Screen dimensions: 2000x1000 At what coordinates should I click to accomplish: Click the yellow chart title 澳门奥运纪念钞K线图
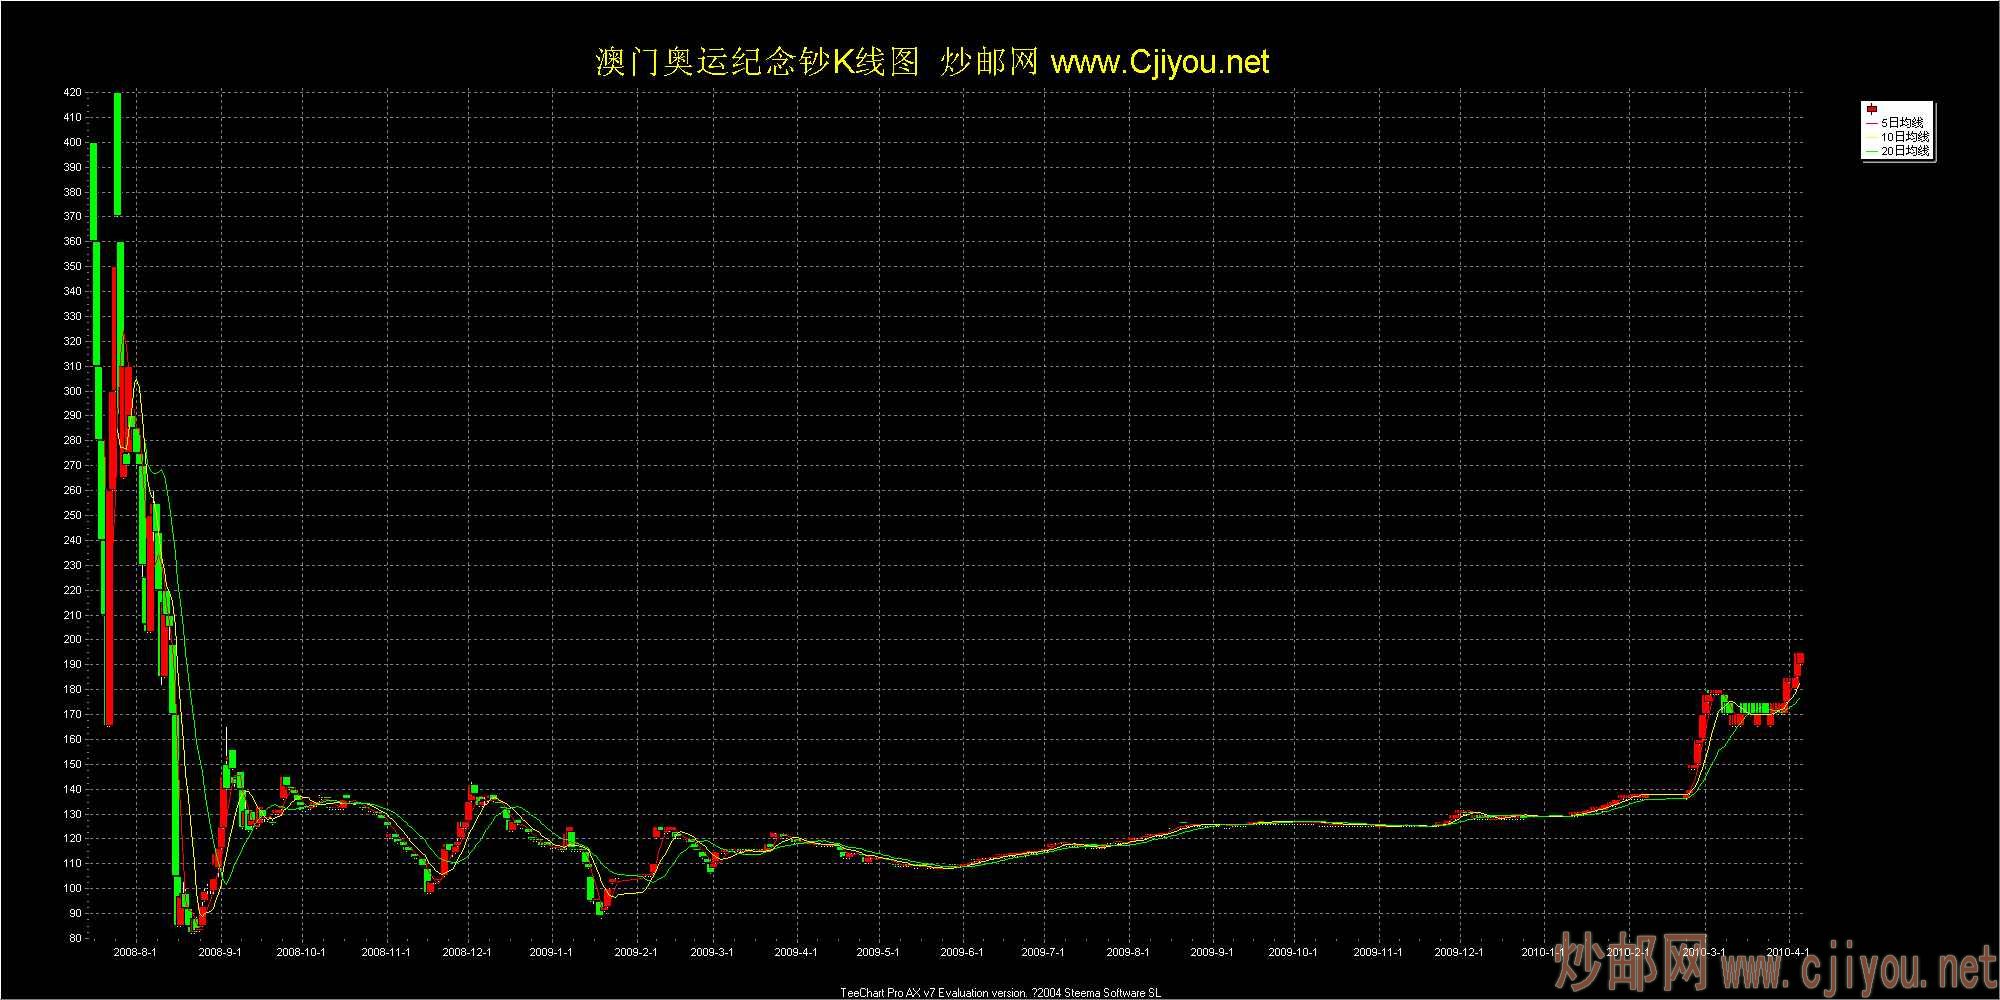coord(756,63)
